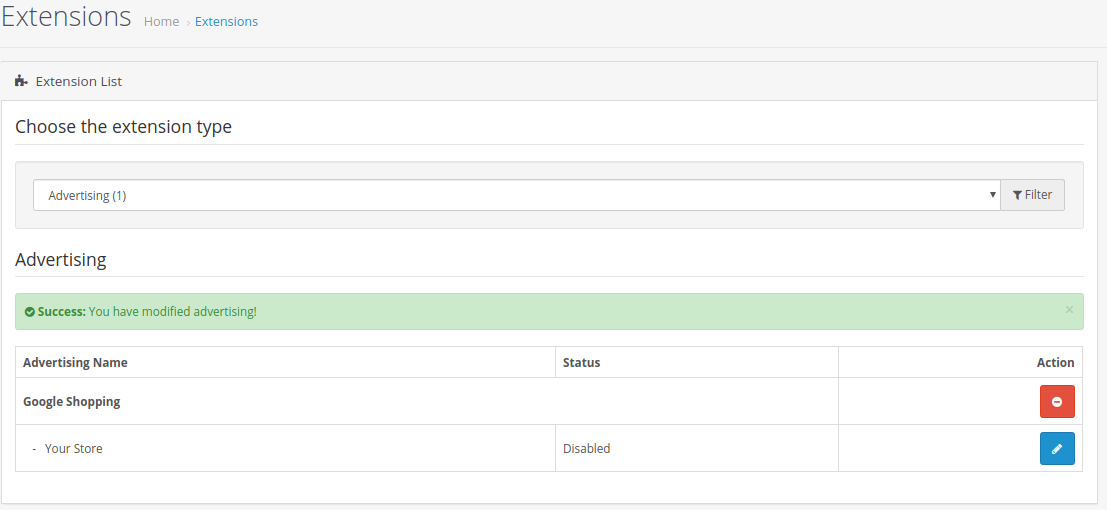The image size is (1107, 510).
Task: Open the Advertising (1) extension type dropdown
Action: 517,195
